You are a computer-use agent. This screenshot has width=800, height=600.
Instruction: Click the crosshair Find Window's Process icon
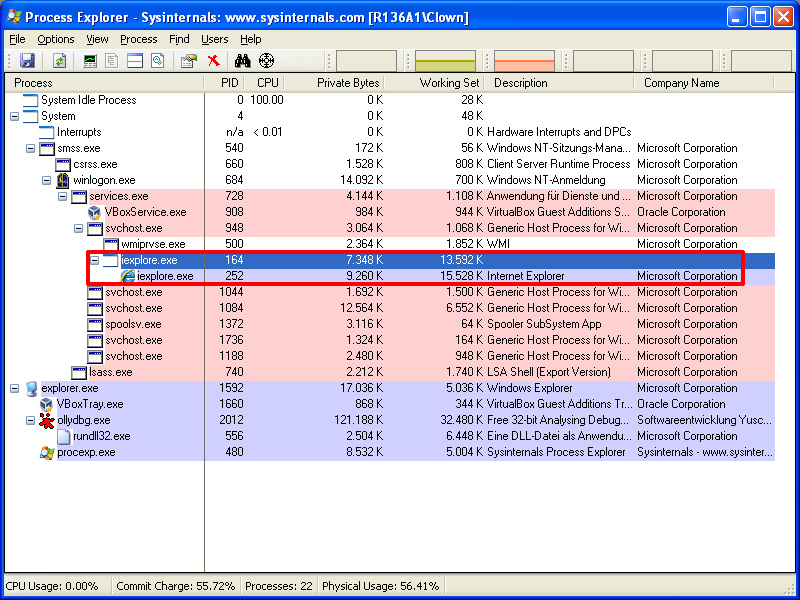pos(266,61)
